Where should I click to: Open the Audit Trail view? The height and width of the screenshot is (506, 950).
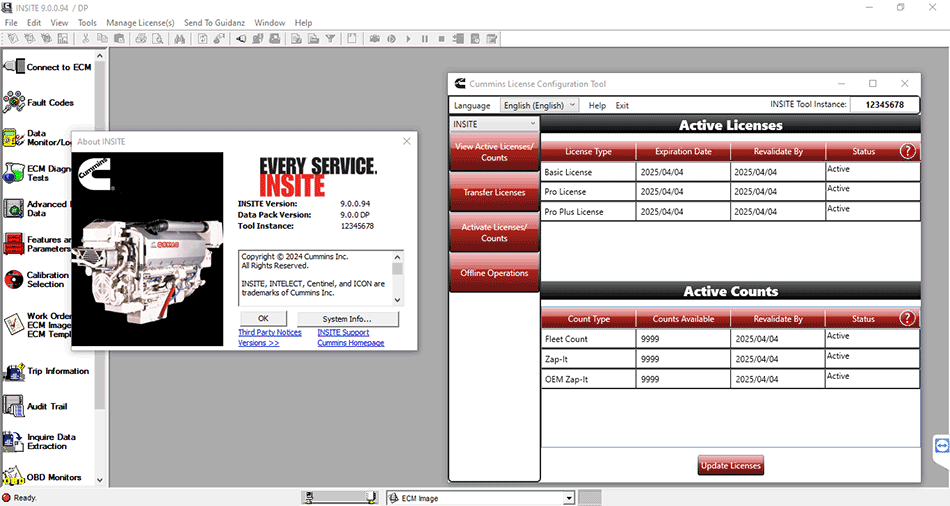[x=35, y=406]
